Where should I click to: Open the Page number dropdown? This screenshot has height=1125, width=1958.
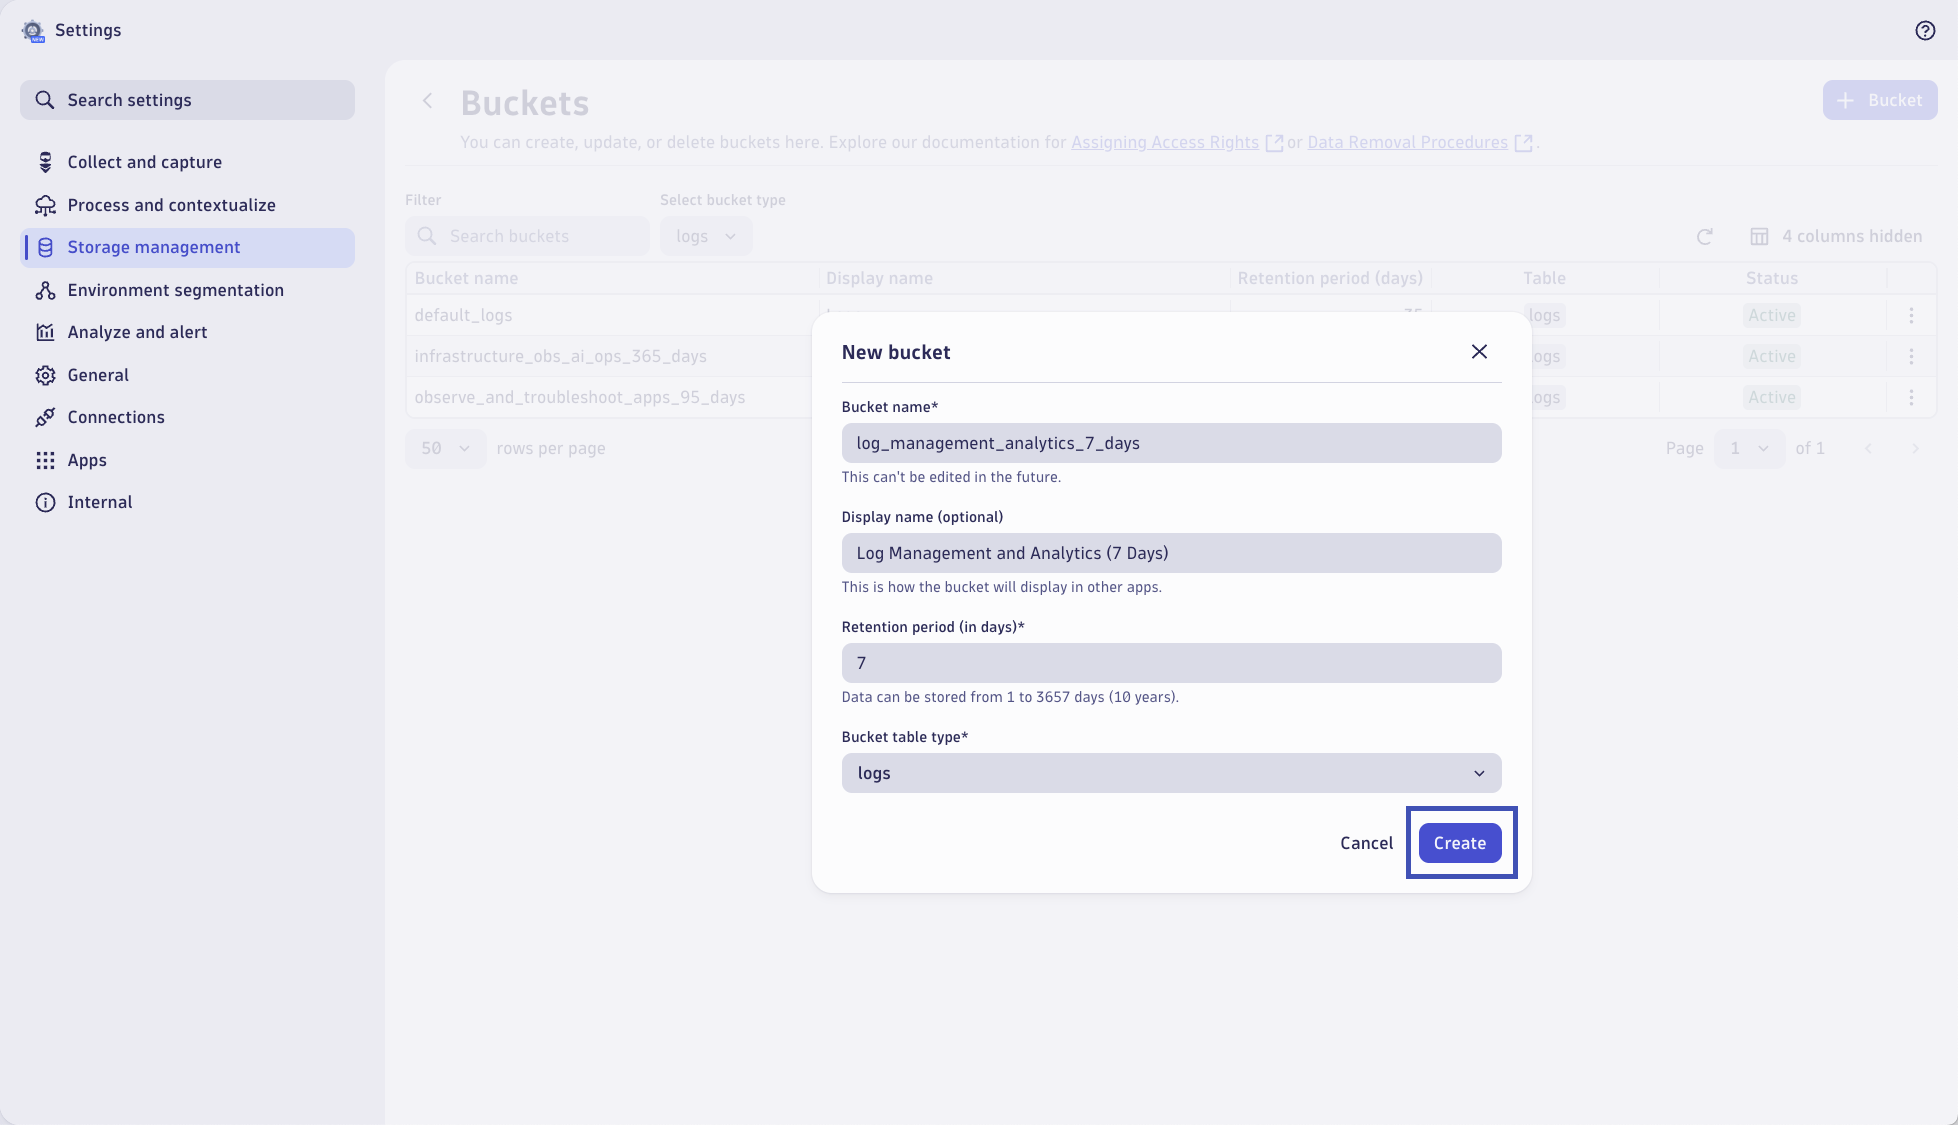[x=1750, y=449]
